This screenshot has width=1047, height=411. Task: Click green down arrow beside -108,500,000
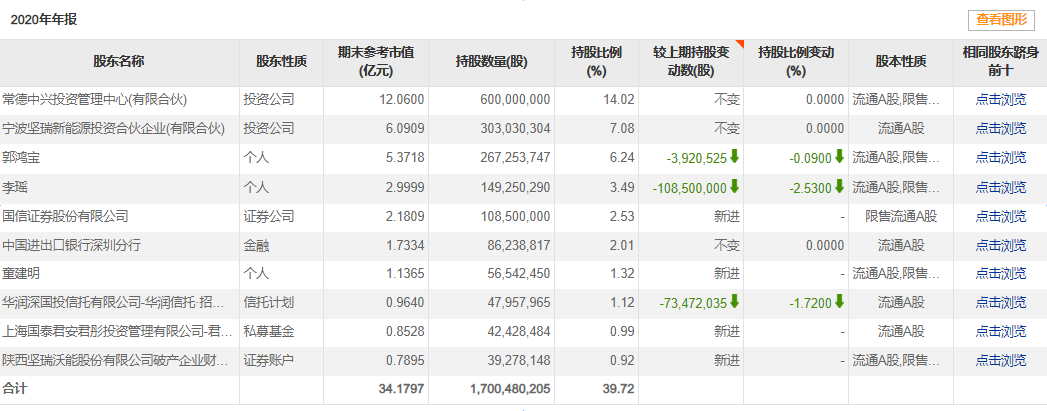(735, 187)
